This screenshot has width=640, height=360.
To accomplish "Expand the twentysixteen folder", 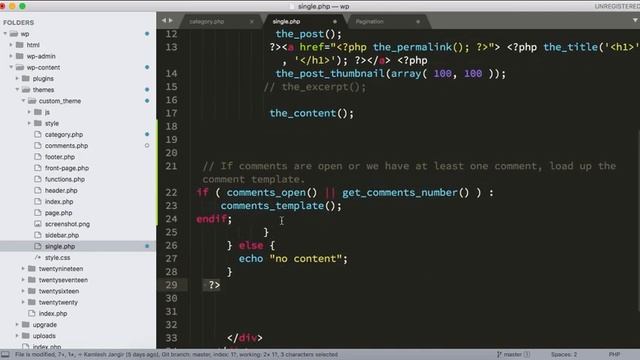I will [x=23, y=291].
